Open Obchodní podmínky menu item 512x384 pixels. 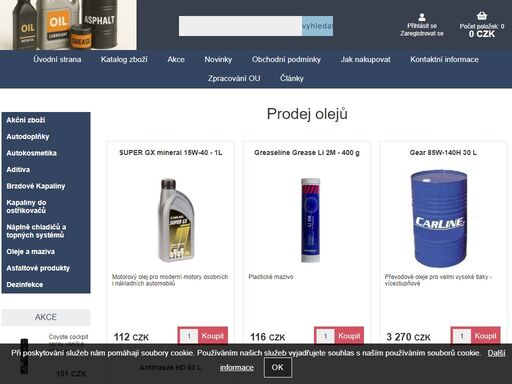pos(286,60)
